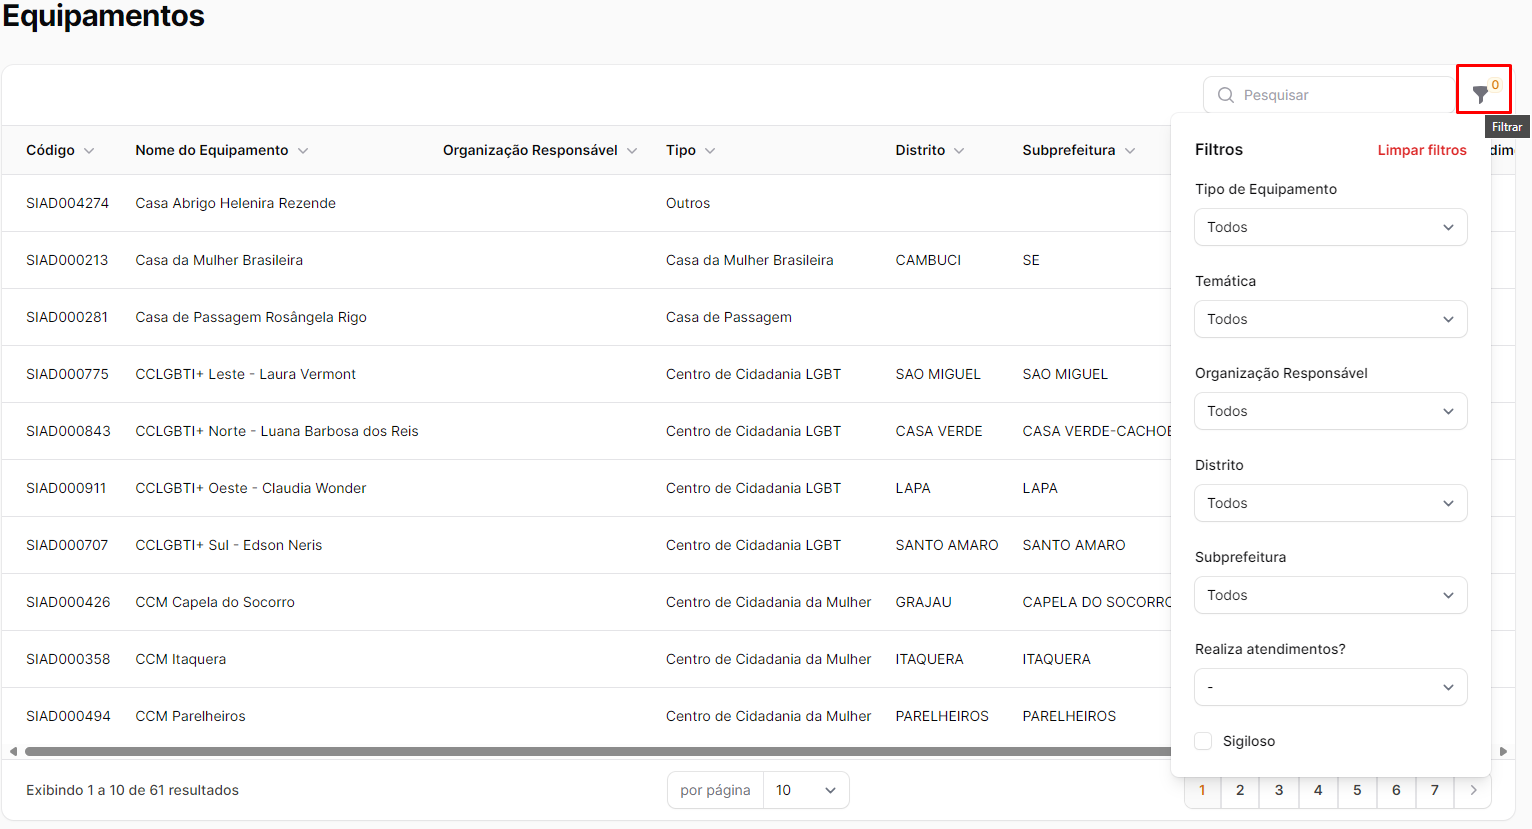Jump to page 5 of results
This screenshot has height=829, width=1532.
point(1357,790)
